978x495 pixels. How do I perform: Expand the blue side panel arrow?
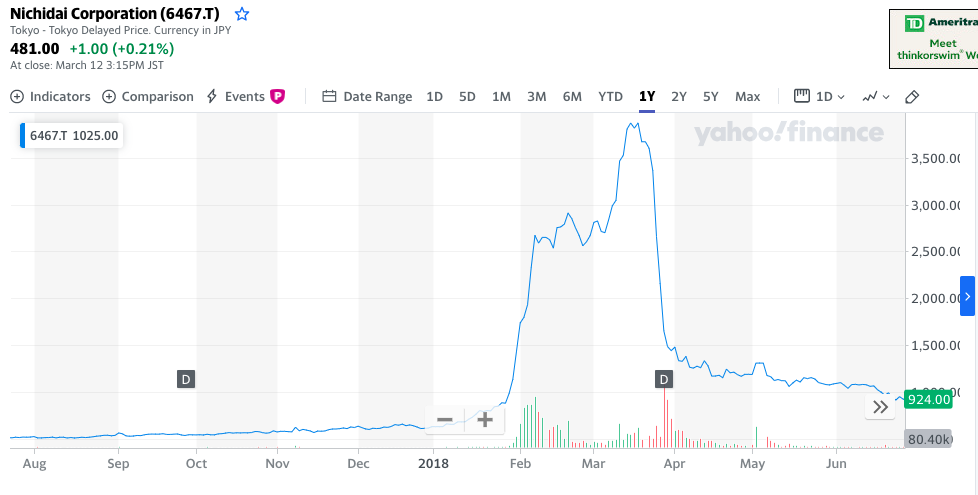tap(967, 297)
